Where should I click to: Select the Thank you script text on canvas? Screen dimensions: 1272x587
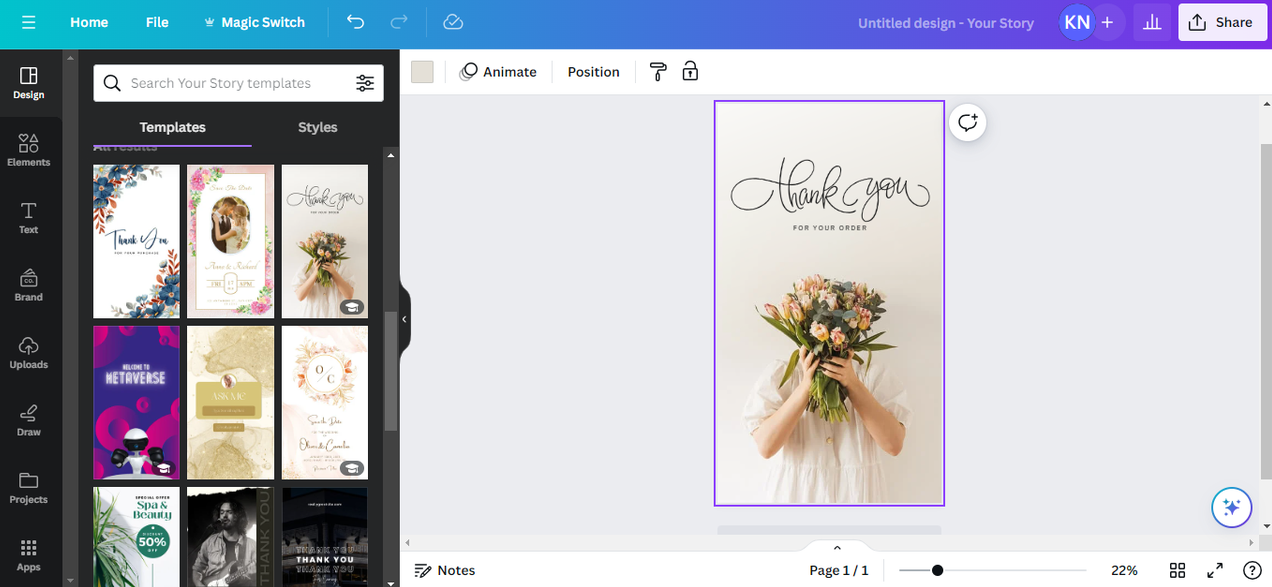[x=829, y=189]
